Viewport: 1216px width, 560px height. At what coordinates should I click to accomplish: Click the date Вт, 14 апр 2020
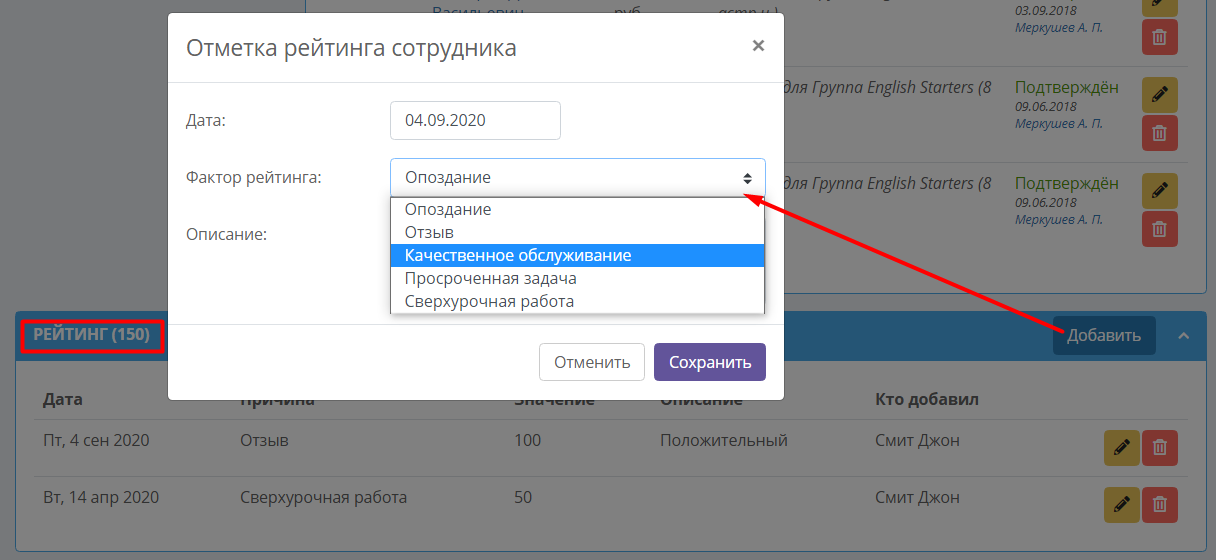(x=101, y=497)
